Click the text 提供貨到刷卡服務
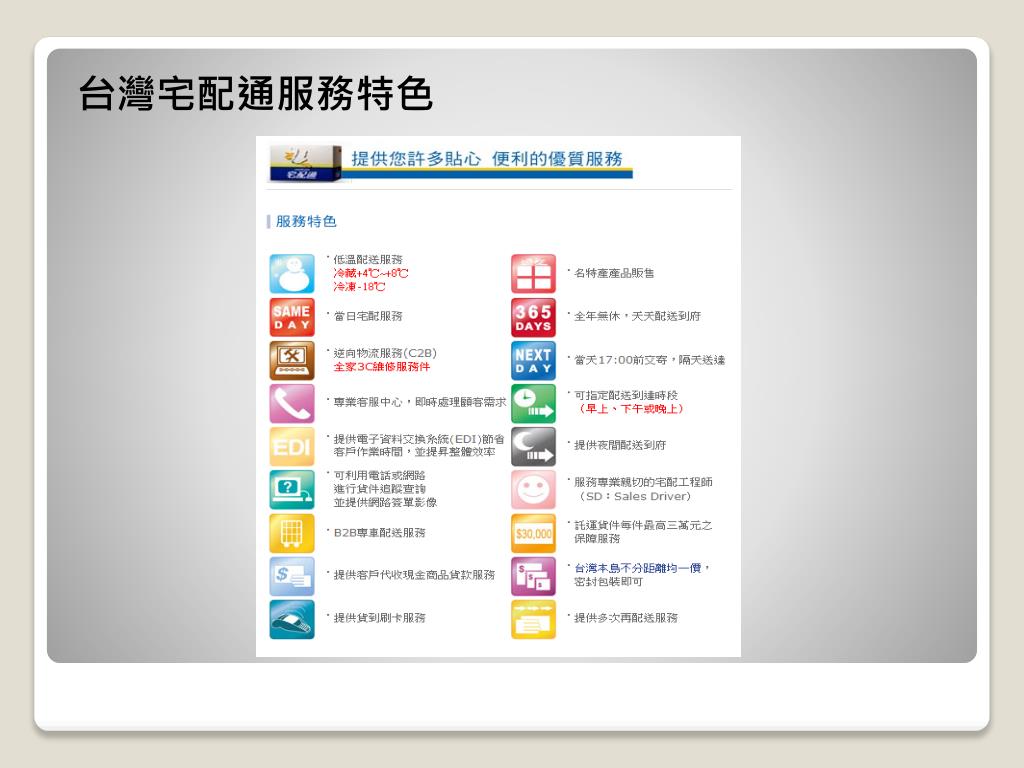 coord(379,618)
